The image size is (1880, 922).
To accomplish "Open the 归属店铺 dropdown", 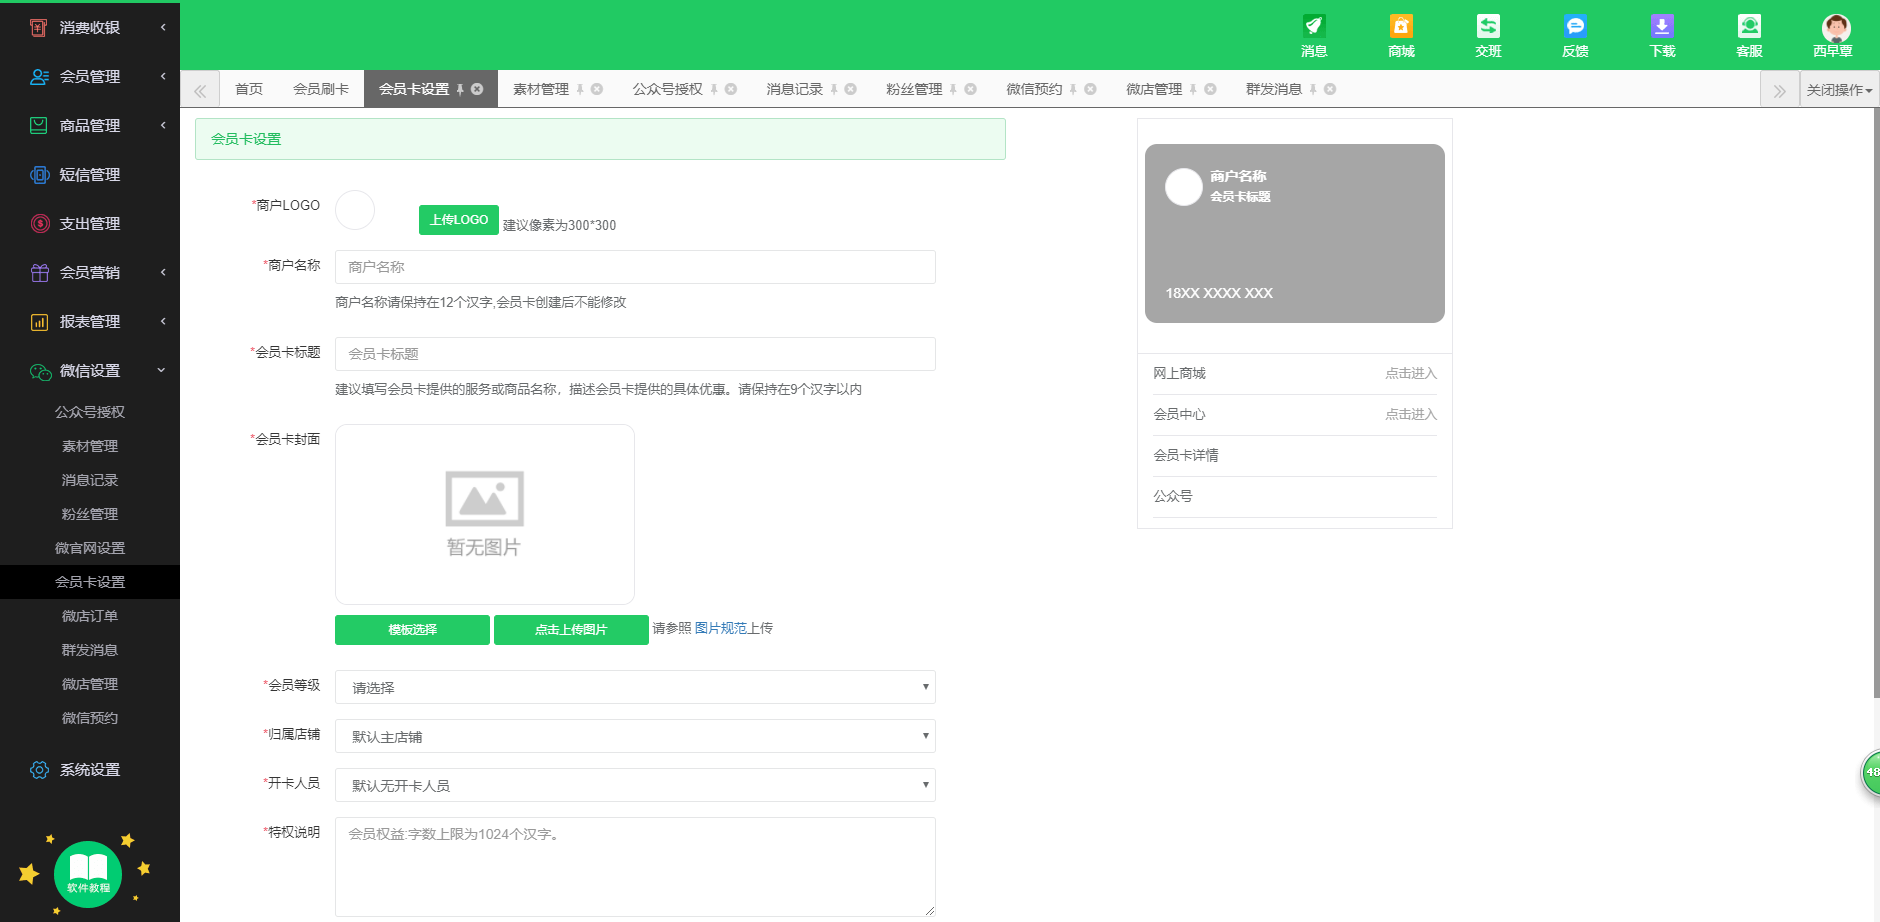I will coord(635,736).
